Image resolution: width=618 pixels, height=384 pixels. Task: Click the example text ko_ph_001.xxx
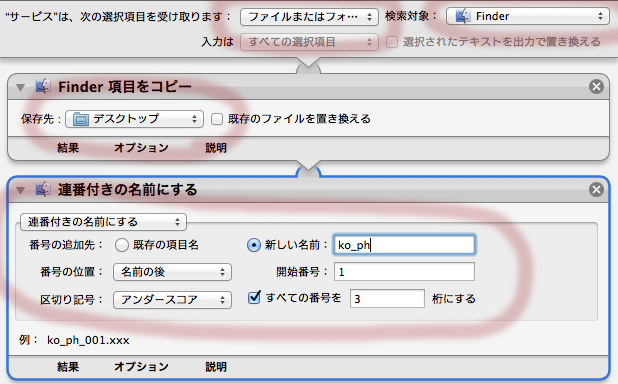(88, 340)
